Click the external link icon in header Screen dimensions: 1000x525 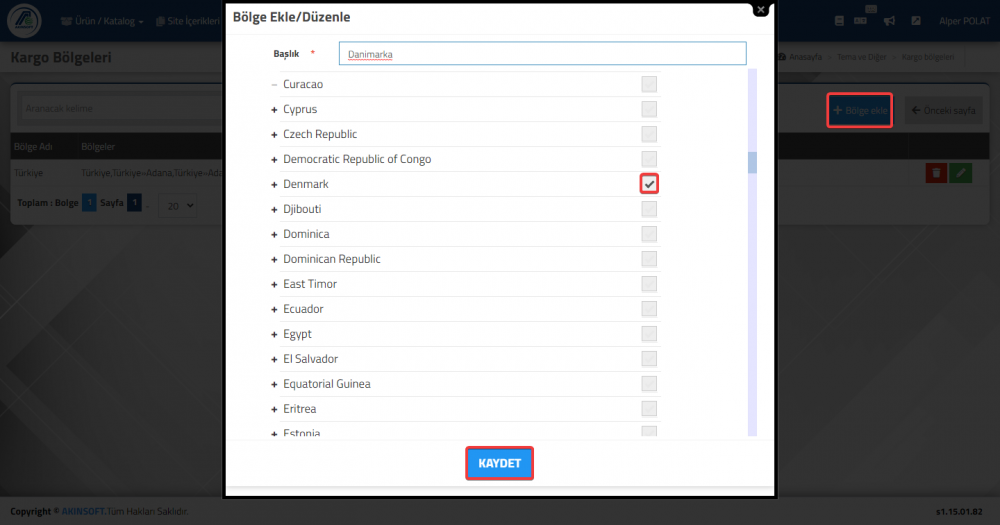(x=916, y=21)
